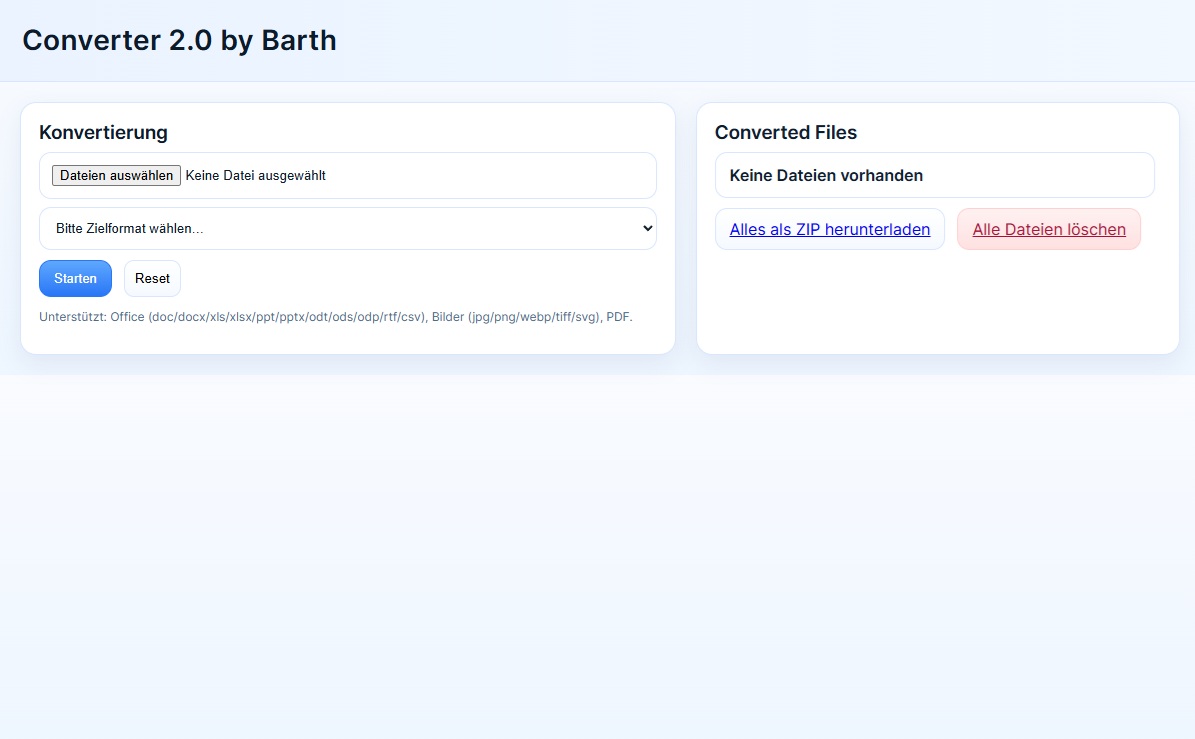Viewport: 1195px width, 739px height.
Task: Click the red 'Alle Dateien löschen' link
Action: tap(1048, 229)
